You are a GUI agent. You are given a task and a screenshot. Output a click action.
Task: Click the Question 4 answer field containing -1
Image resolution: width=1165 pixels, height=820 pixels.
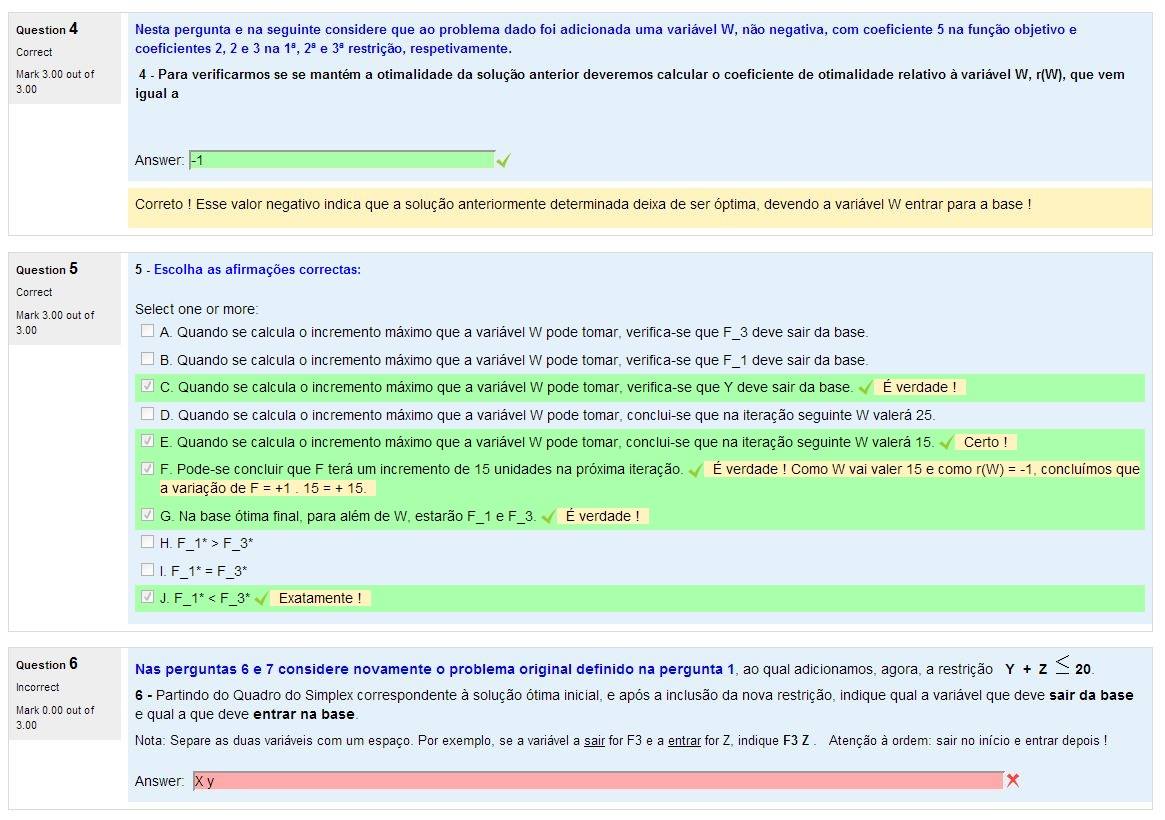point(342,160)
